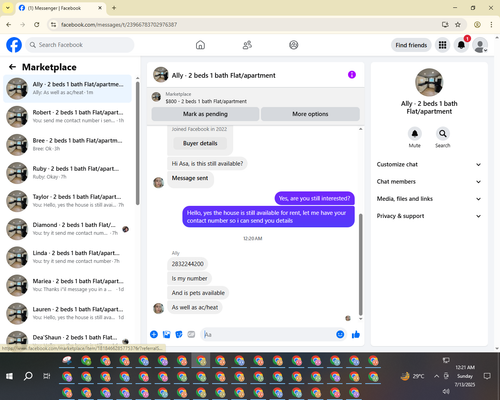Expand Chat members section

(x=429, y=182)
